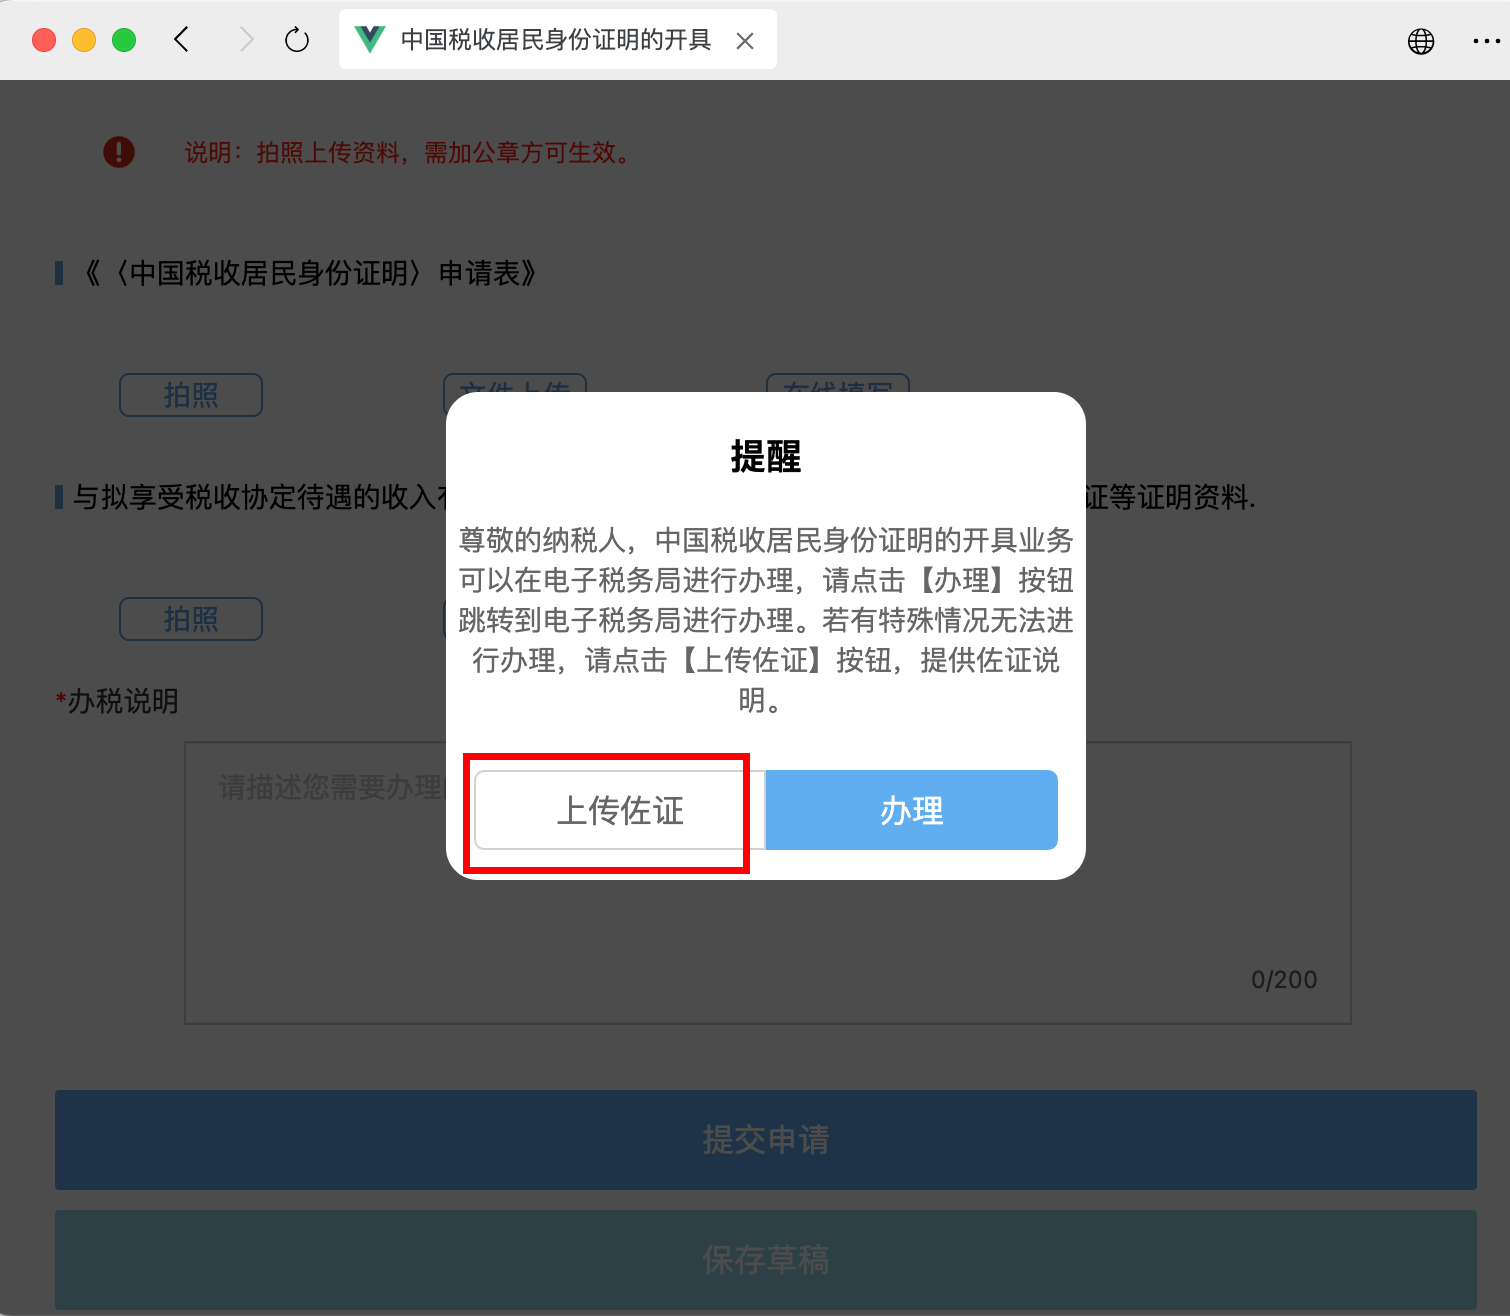Viewport: 1510px width, 1316px height.
Task: Open the three-dots more menu
Action: pyautogui.click(x=1486, y=41)
